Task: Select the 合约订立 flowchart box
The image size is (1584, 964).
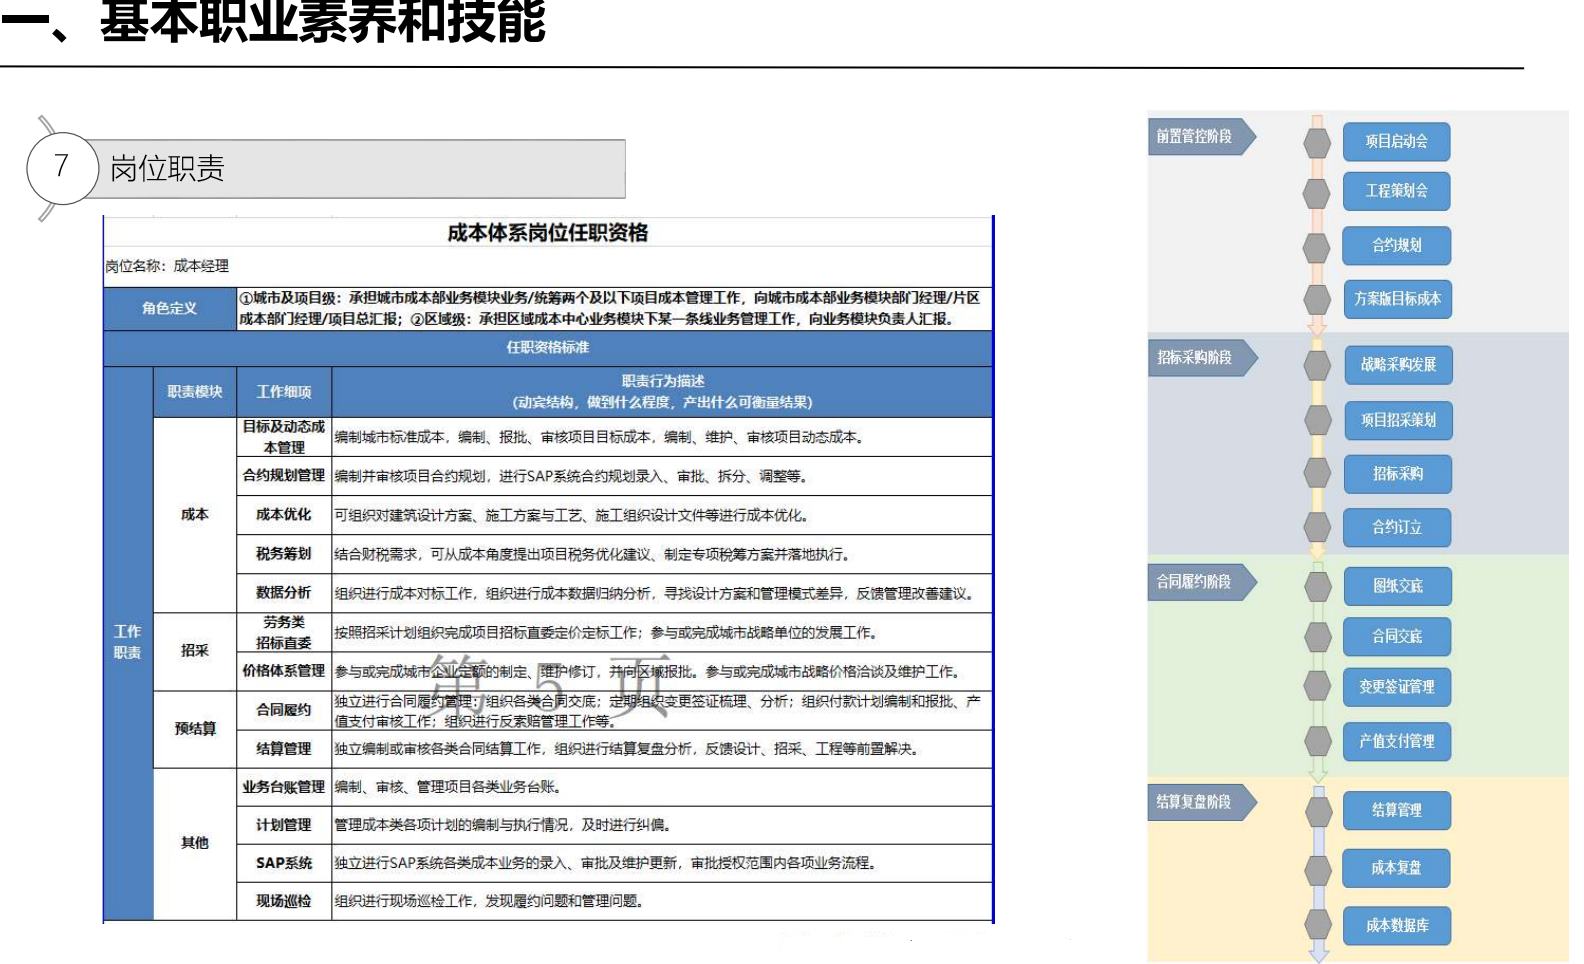Action: pyautogui.click(x=1397, y=527)
